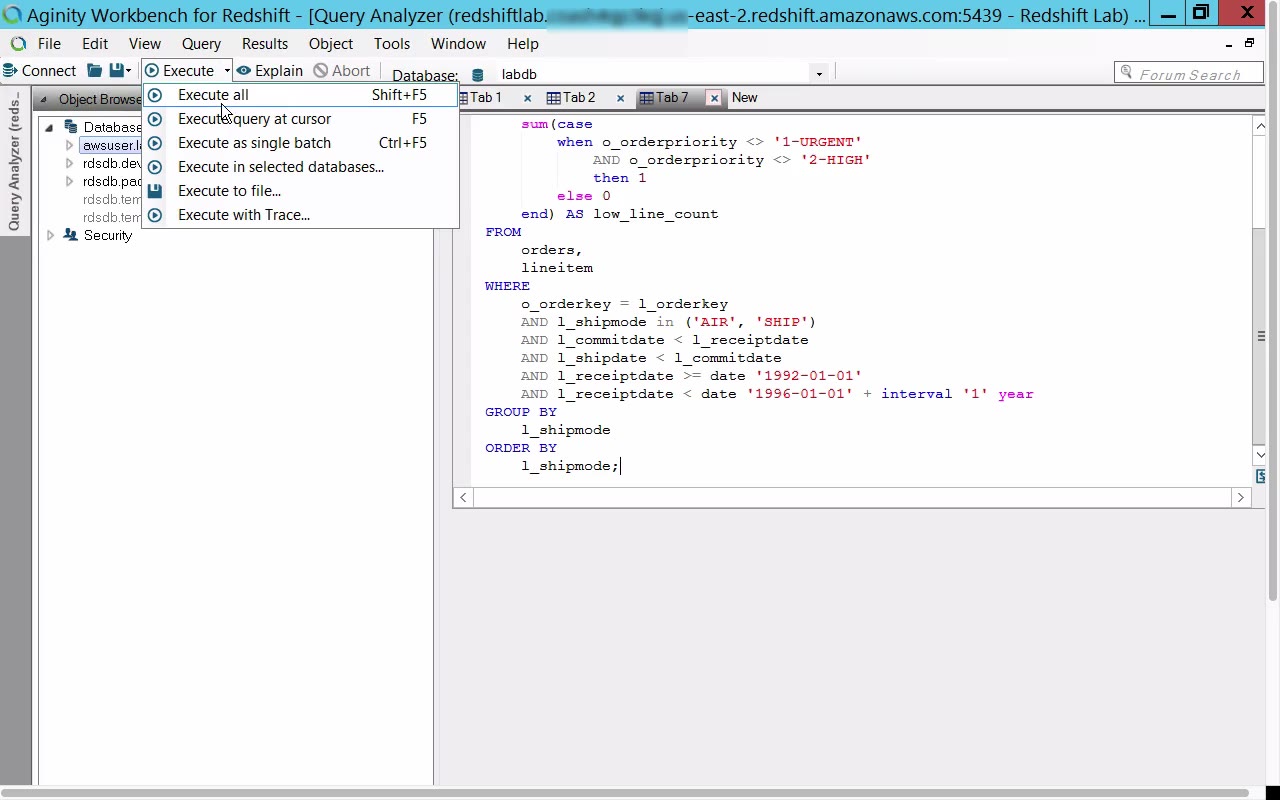The width and height of the screenshot is (1280, 800).
Task: Open the Edit menu
Action: click(95, 44)
